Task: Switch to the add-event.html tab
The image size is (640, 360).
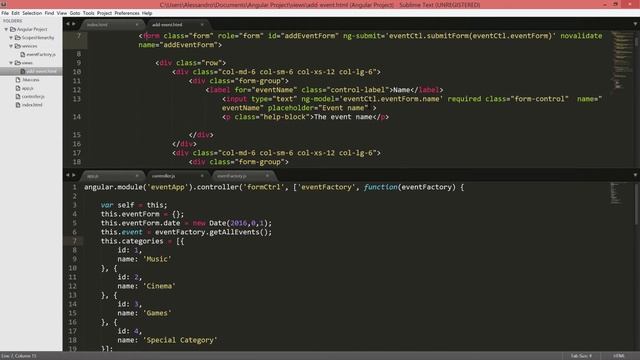Action: (178, 24)
